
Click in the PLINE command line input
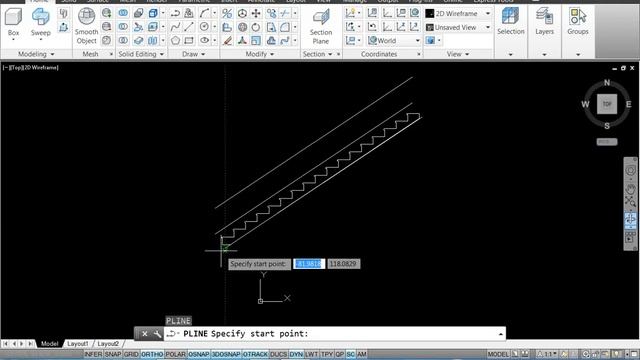click(x=335, y=334)
